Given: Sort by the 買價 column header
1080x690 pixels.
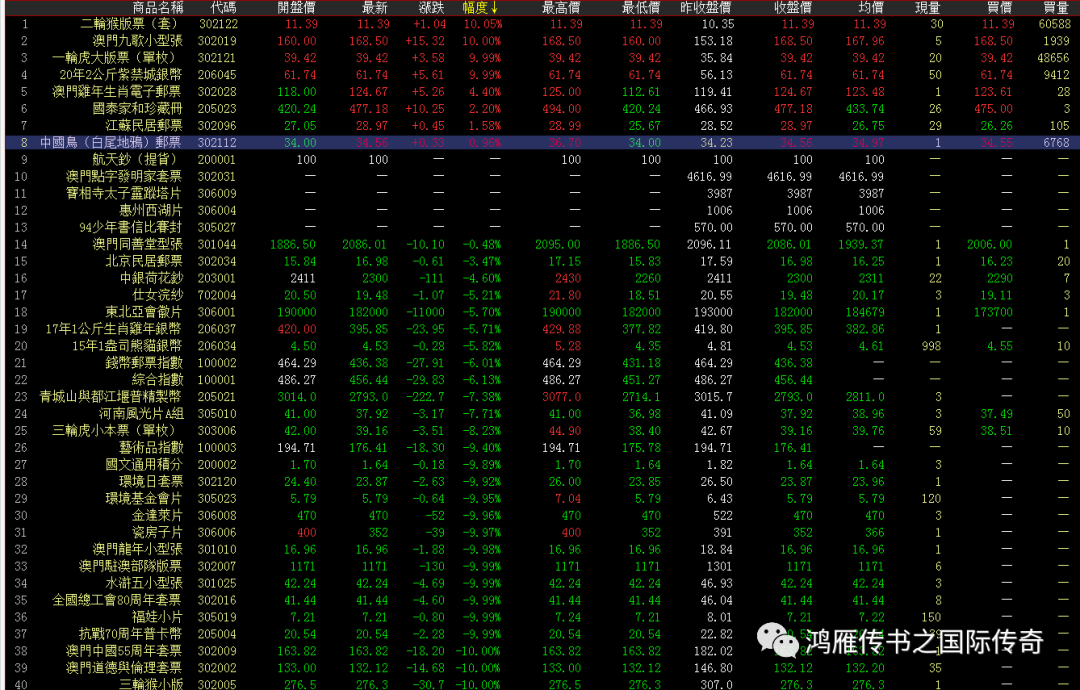Looking at the screenshot, I should click(999, 8).
